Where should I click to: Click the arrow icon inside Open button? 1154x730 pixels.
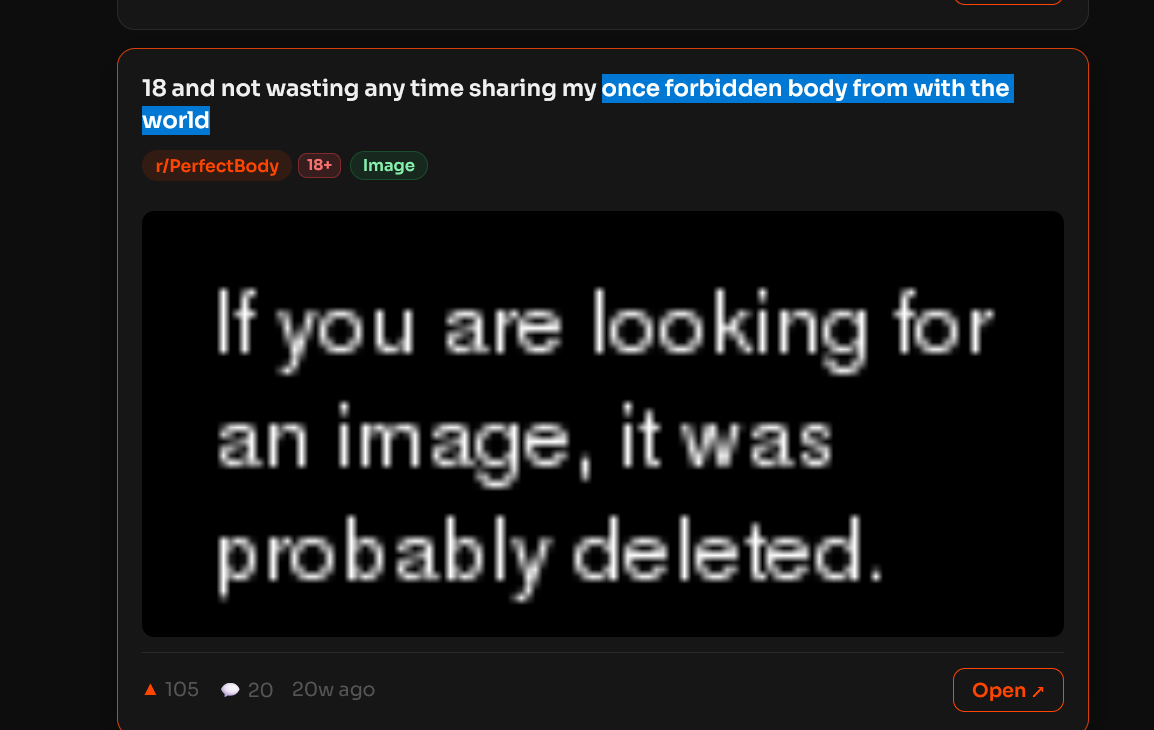pyautogui.click(x=1038, y=691)
